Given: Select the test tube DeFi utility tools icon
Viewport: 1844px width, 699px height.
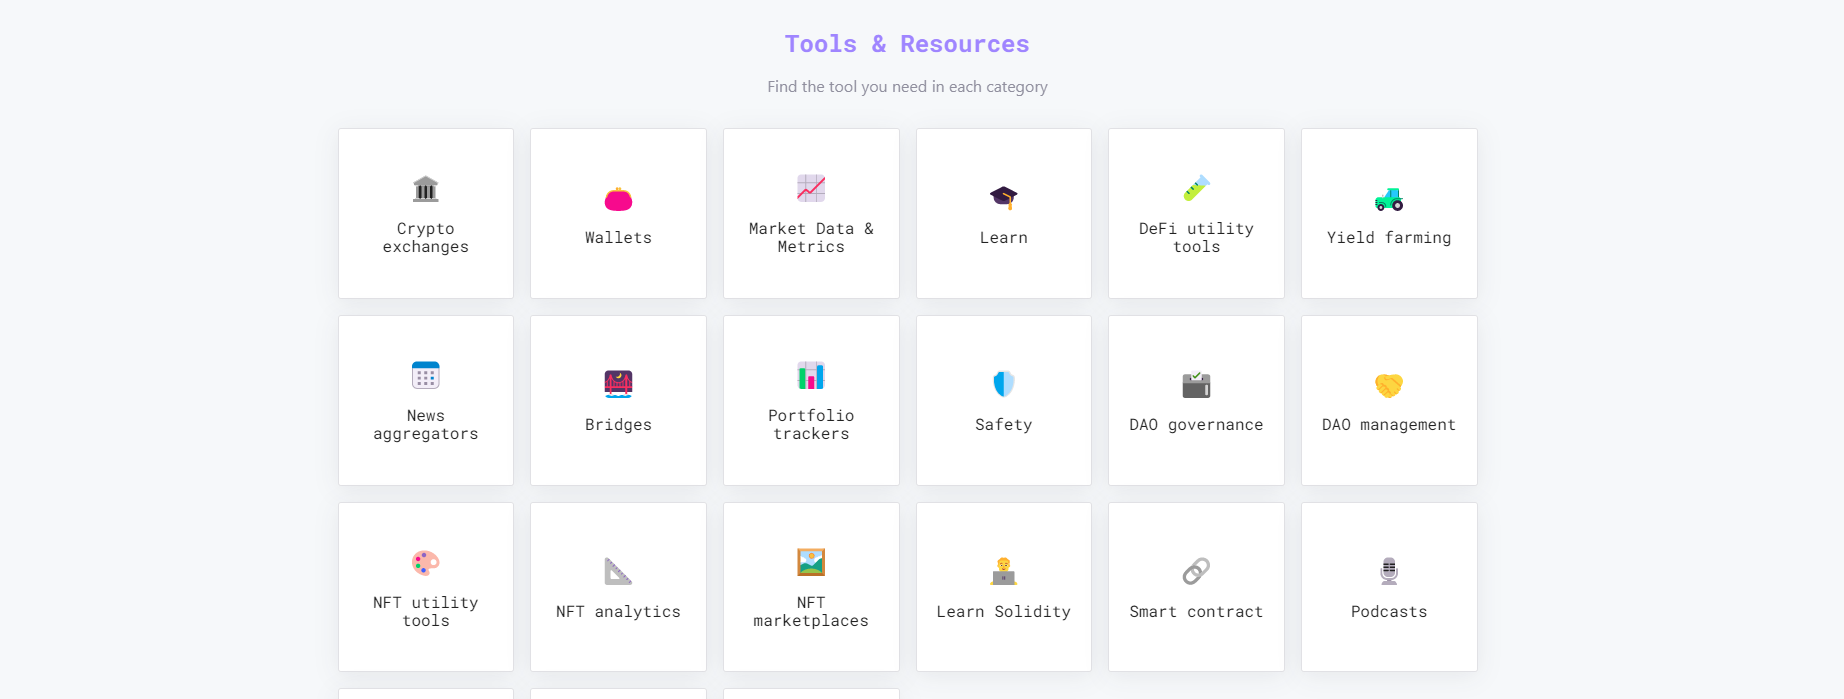Looking at the screenshot, I should click(x=1196, y=188).
